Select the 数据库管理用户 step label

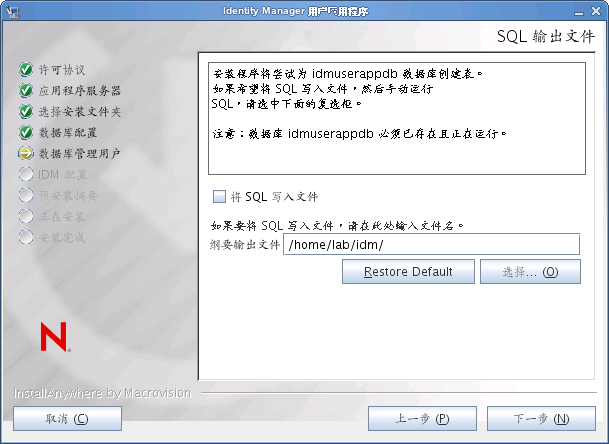tap(80, 154)
